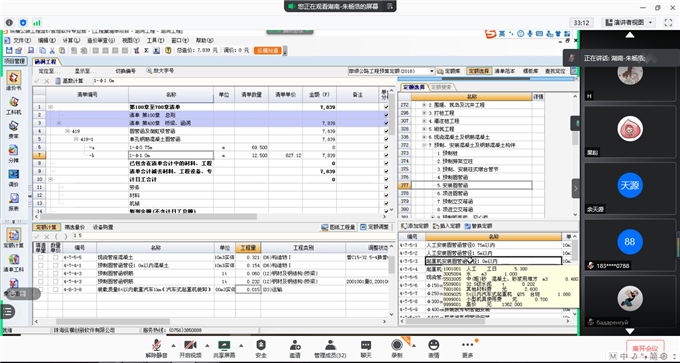Collapse tree node 419
The height and width of the screenshot is (363, 680).
(67, 131)
